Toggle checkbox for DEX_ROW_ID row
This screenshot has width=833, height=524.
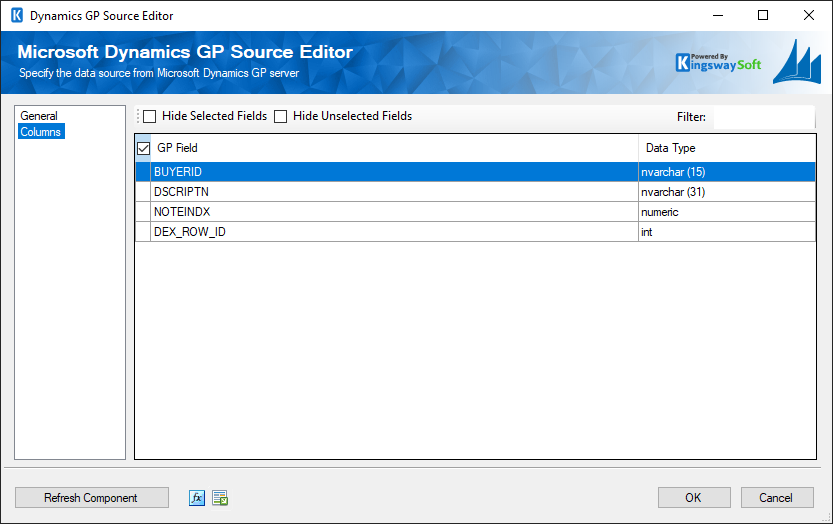pyautogui.click(x=143, y=232)
